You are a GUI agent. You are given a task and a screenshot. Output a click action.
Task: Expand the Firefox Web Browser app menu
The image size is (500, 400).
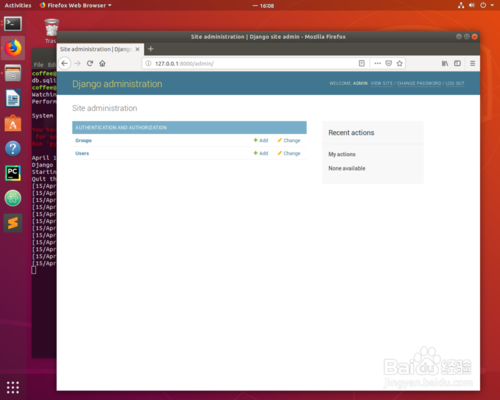tap(75, 5)
